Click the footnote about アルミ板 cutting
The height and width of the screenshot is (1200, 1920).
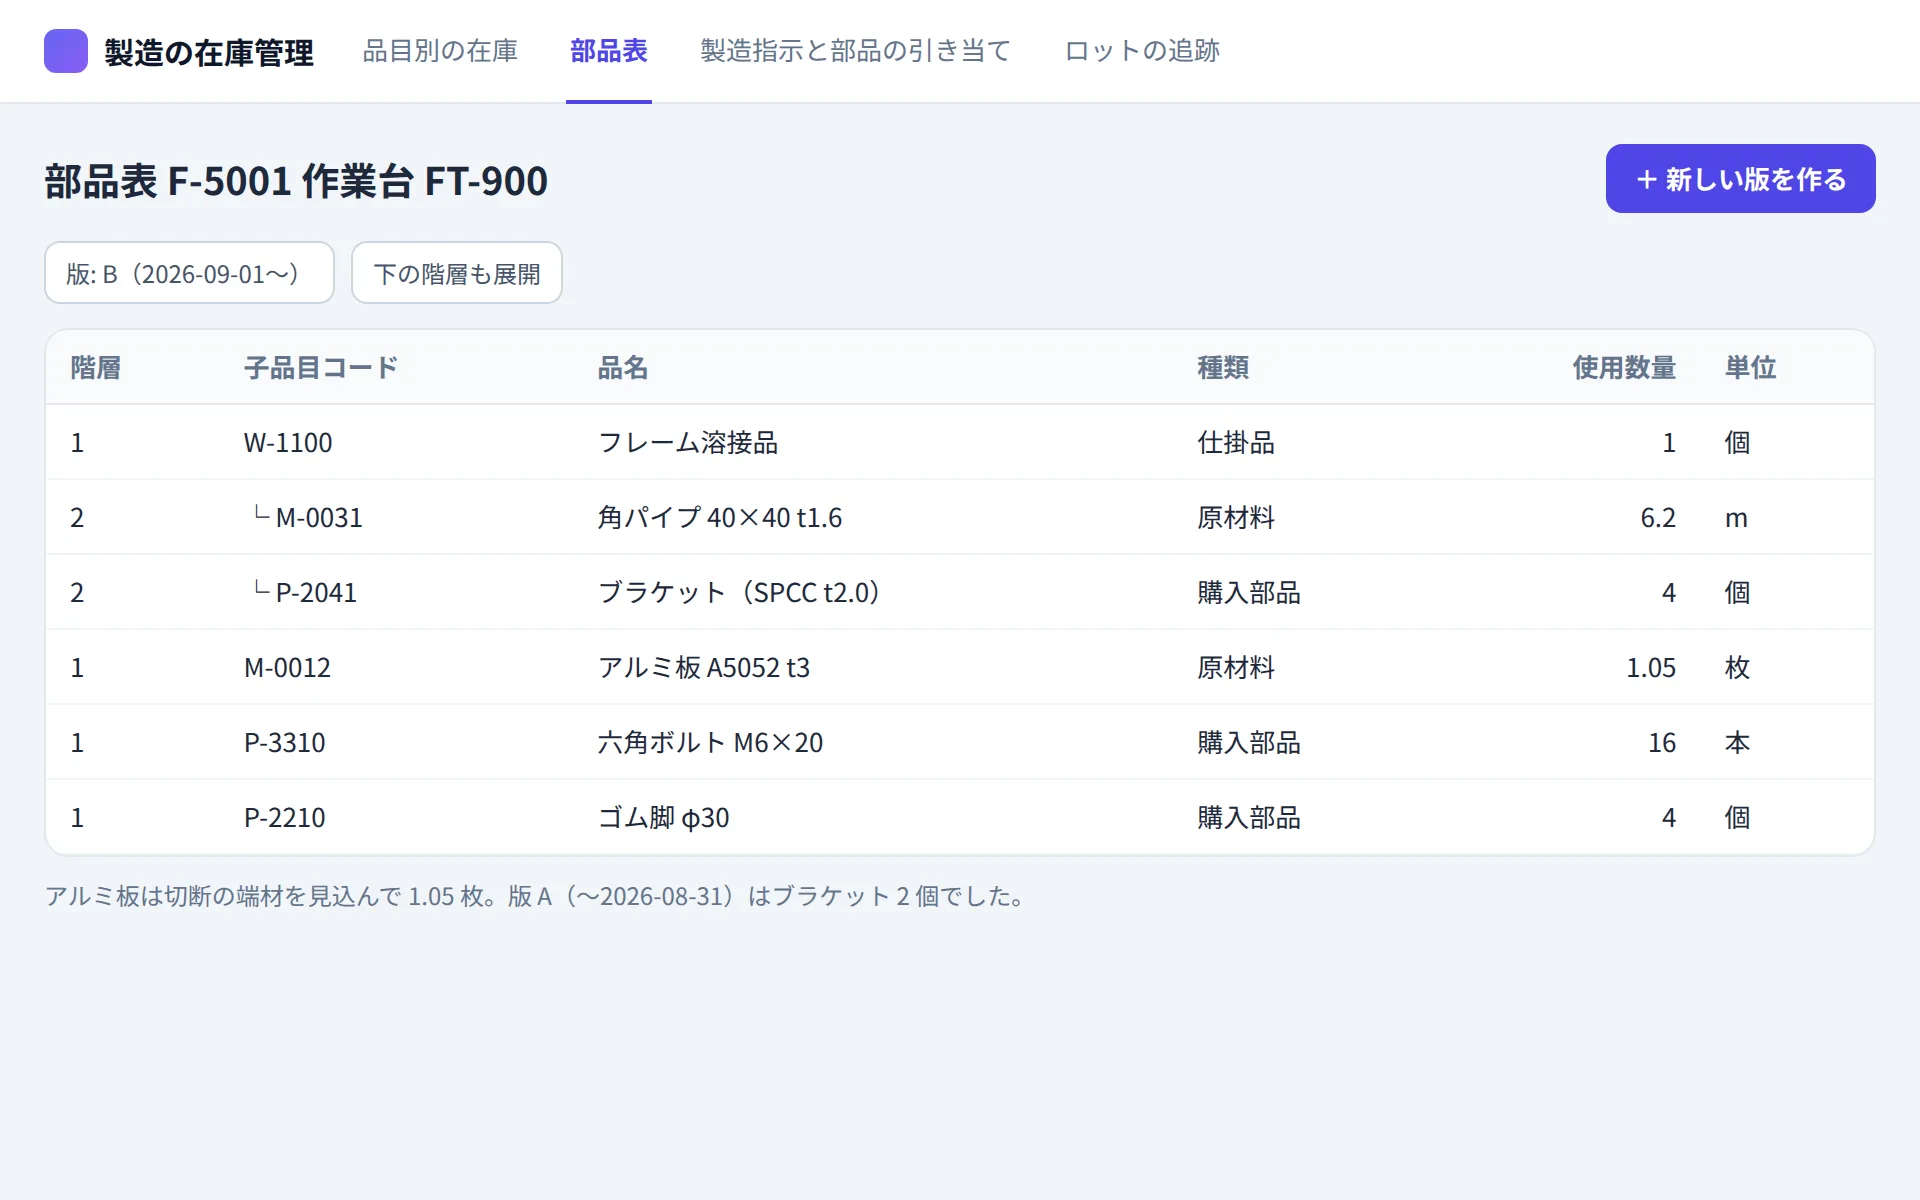(x=538, y=896)
